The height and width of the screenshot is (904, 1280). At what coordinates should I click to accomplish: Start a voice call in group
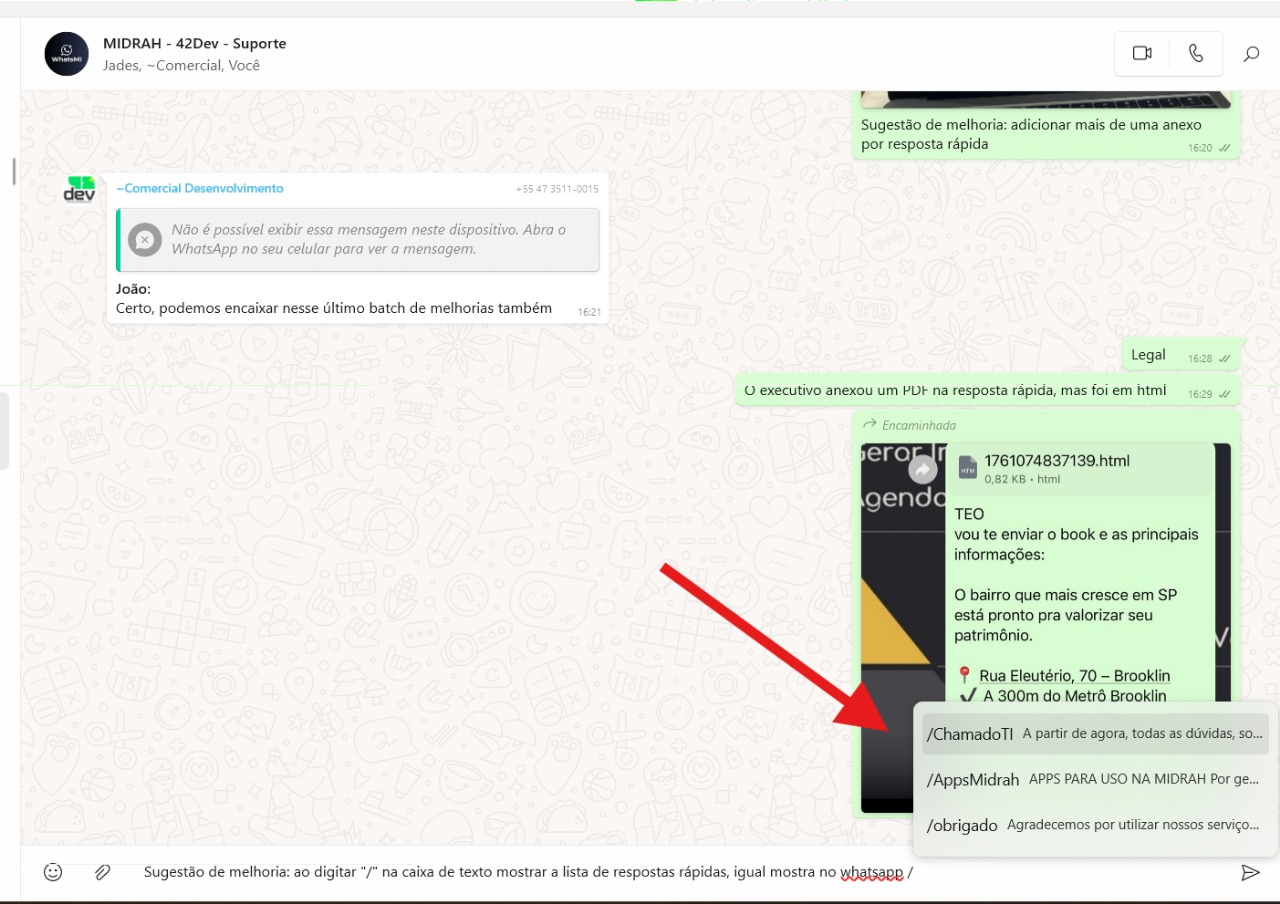[1196, 54]
